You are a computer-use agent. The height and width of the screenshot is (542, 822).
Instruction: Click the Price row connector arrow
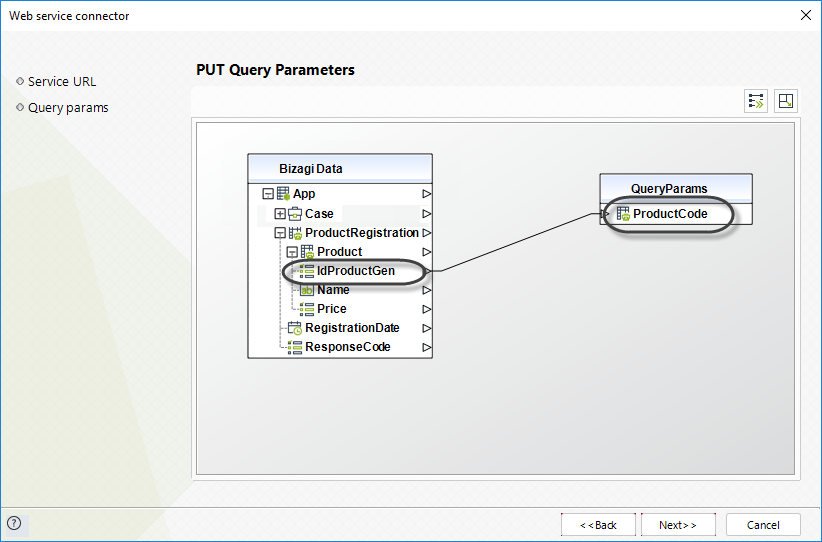coord(427,309)
